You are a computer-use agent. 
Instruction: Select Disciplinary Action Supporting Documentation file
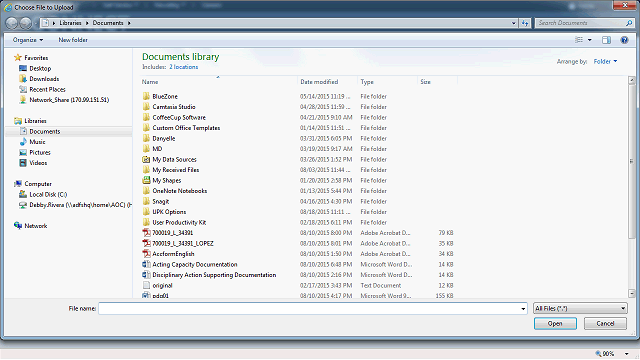214,275
